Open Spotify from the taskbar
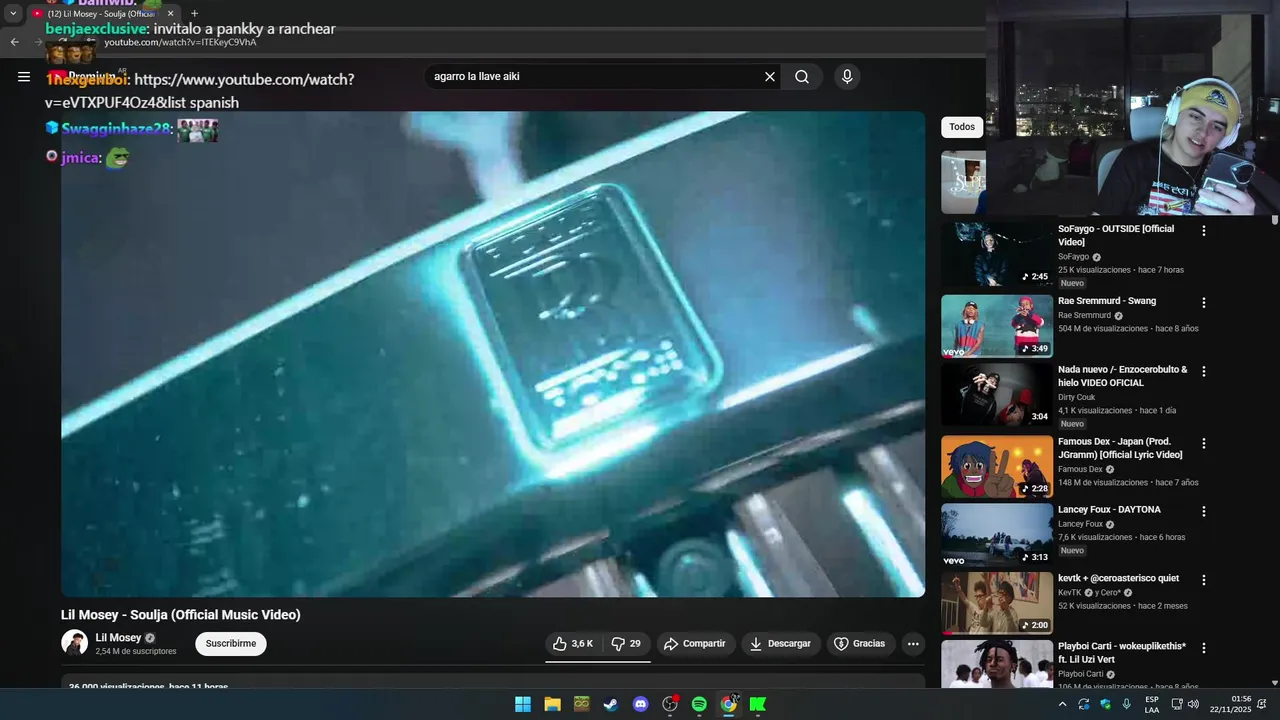 pyautogui.click(x=699, y=704)
